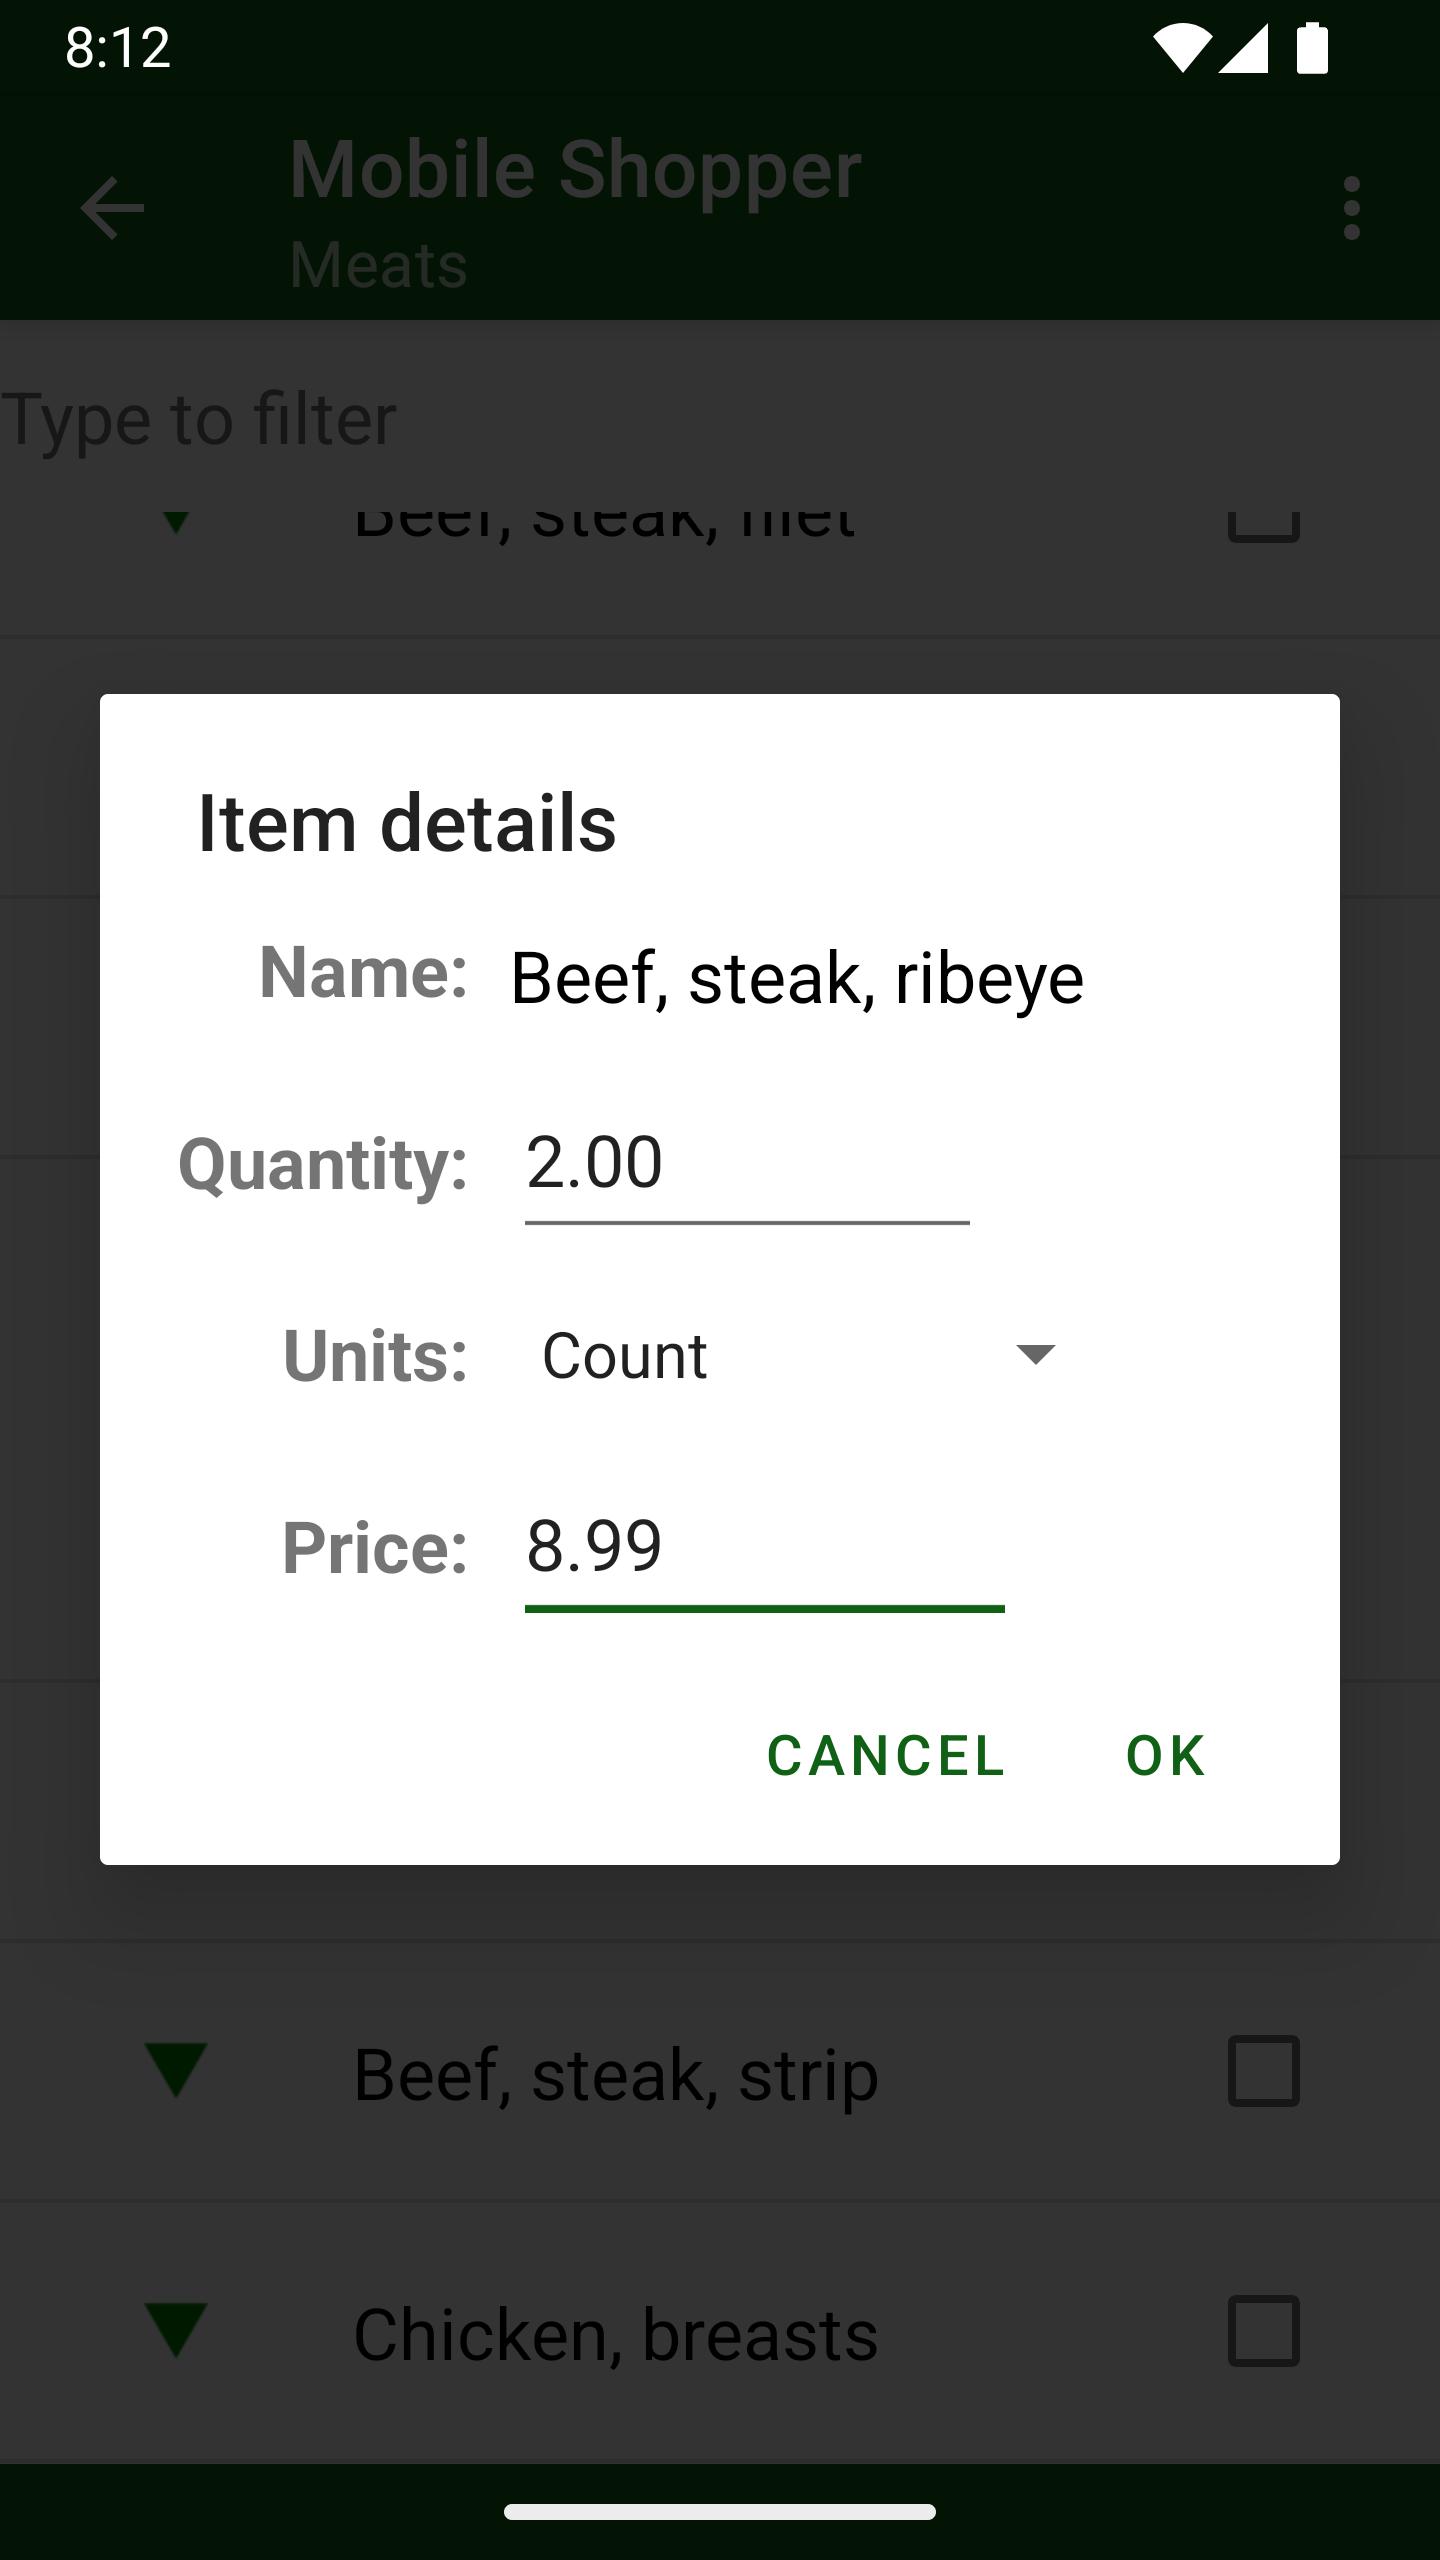Check the Chicken, breasts checkbox
This screenshot has height=2560, width=1440.
(1264, 2331)
